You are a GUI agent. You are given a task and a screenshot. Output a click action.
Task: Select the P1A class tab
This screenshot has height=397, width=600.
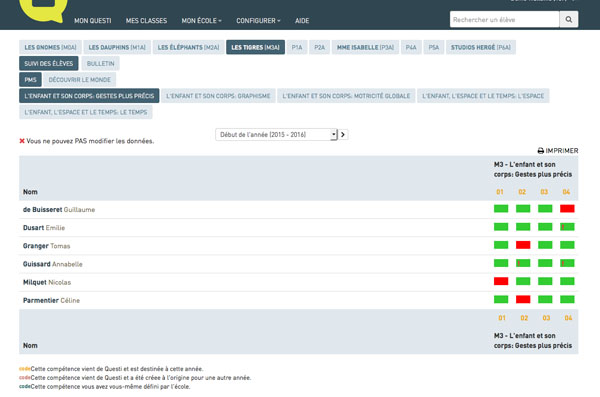point(297,47)
